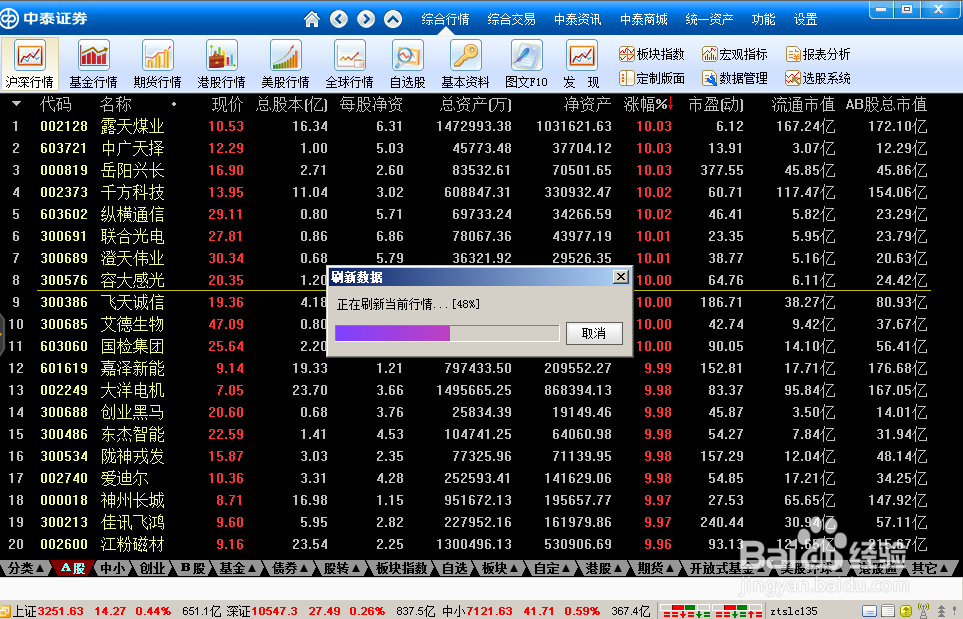This screenshot has width=963, height=619.
Task: Expand the 分类 bottom tab
Action: click(25, 568)
